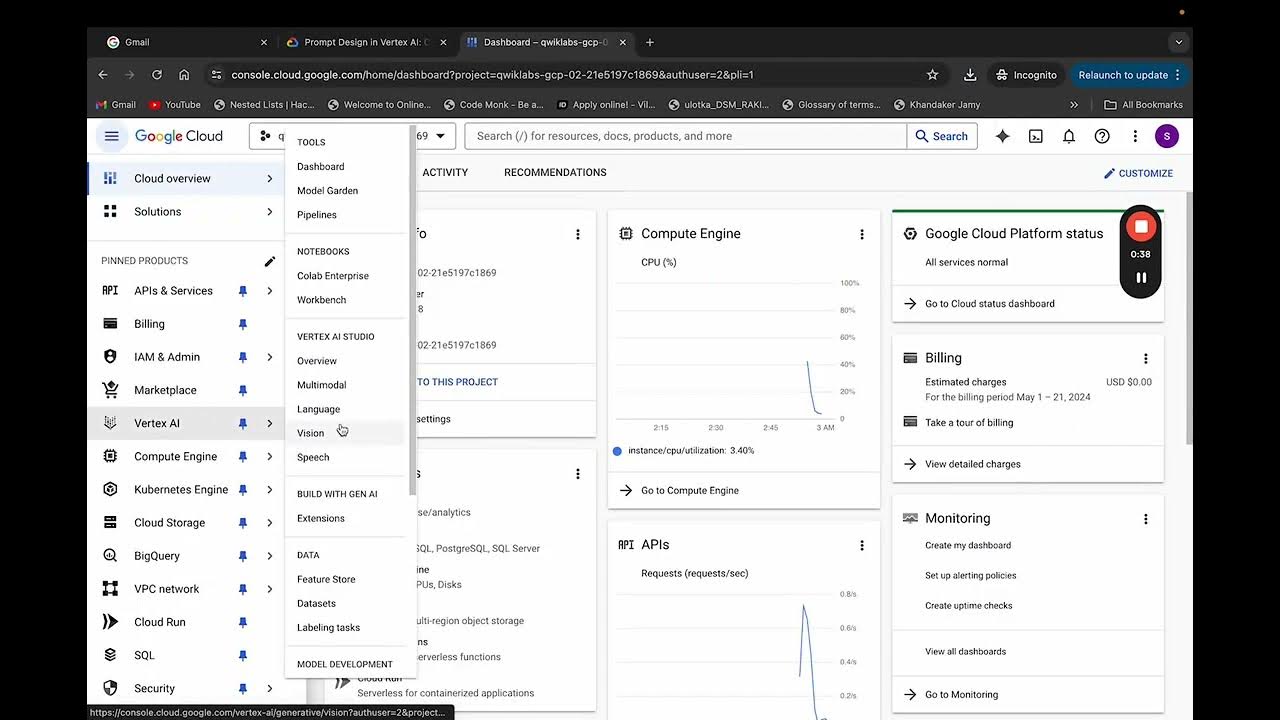The width and height of the screenshot is (1280, 720).
Task: Click the edit pinned products pencil icon
Action: pyautogui.click(x=269, y=261)
